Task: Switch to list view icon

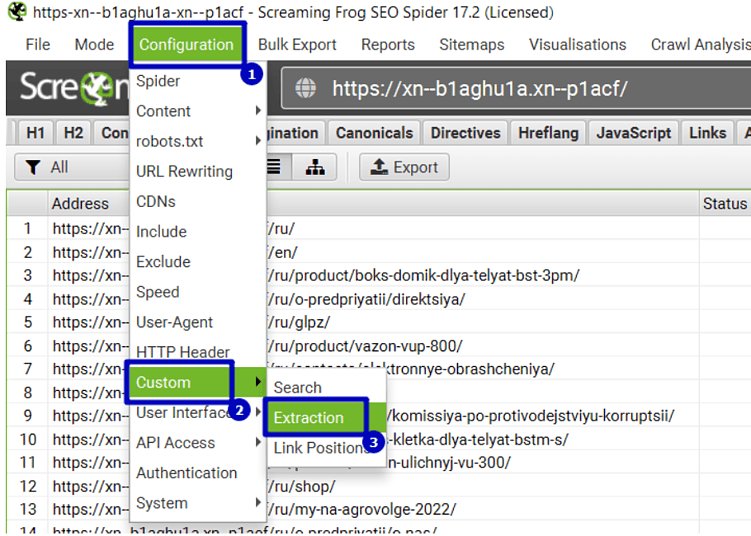Action: point(275,167)
